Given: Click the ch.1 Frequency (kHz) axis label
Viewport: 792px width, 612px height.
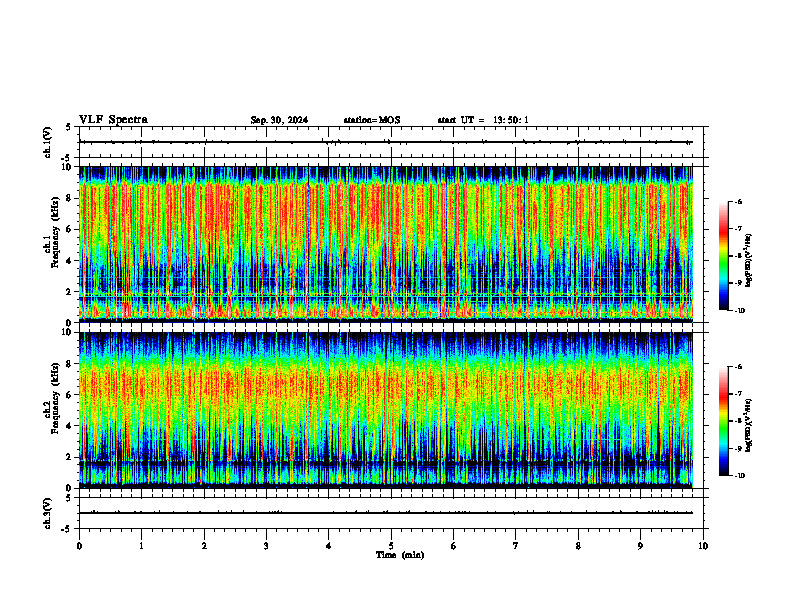Looking at the screenshot, I should click(53, 232).
